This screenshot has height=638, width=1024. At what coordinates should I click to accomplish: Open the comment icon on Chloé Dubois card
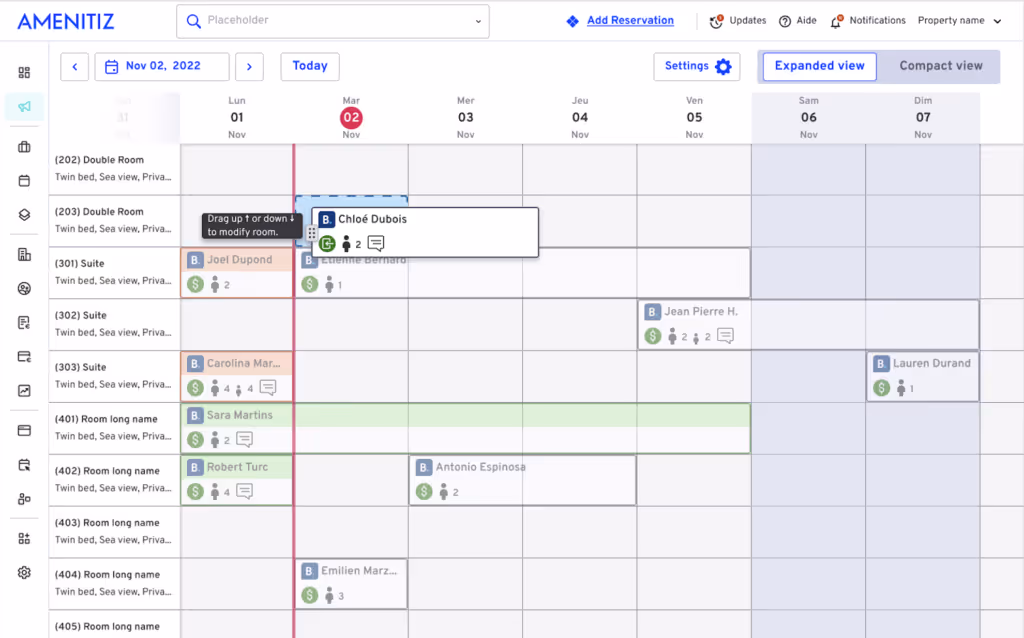pos(376,244)
